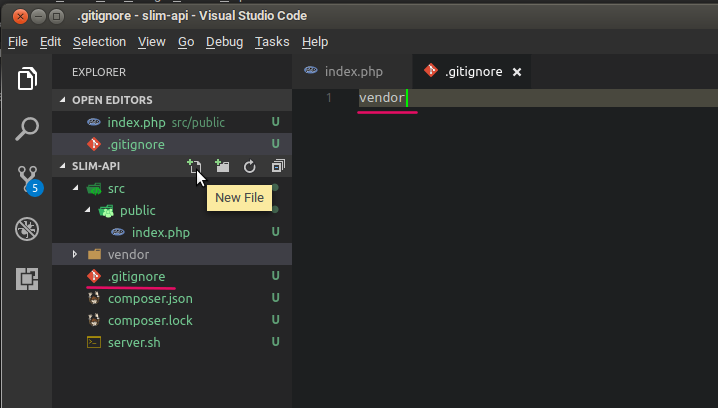Image resolution: width=718 pixels, height=408 pixels.
Task: Open the Debug view icon
Action: click(27, 230)
